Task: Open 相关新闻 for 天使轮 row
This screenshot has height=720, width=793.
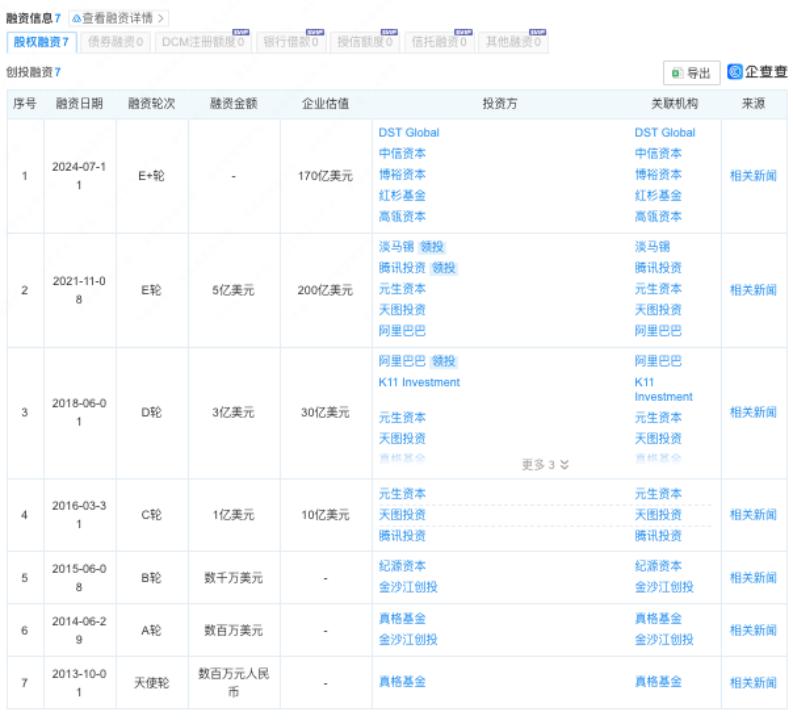Action: (753, 683)
